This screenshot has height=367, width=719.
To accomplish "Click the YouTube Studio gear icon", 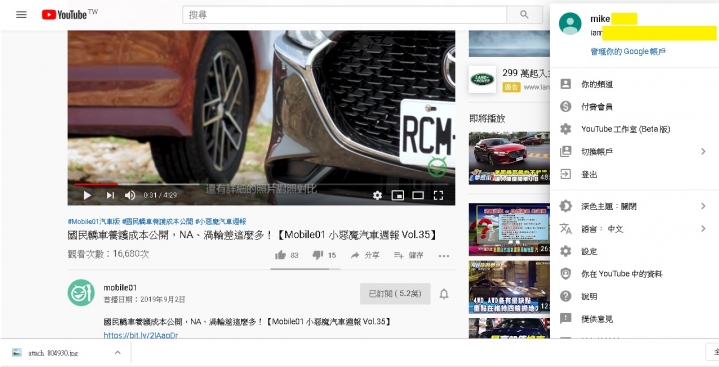I will tap(566, 129).
